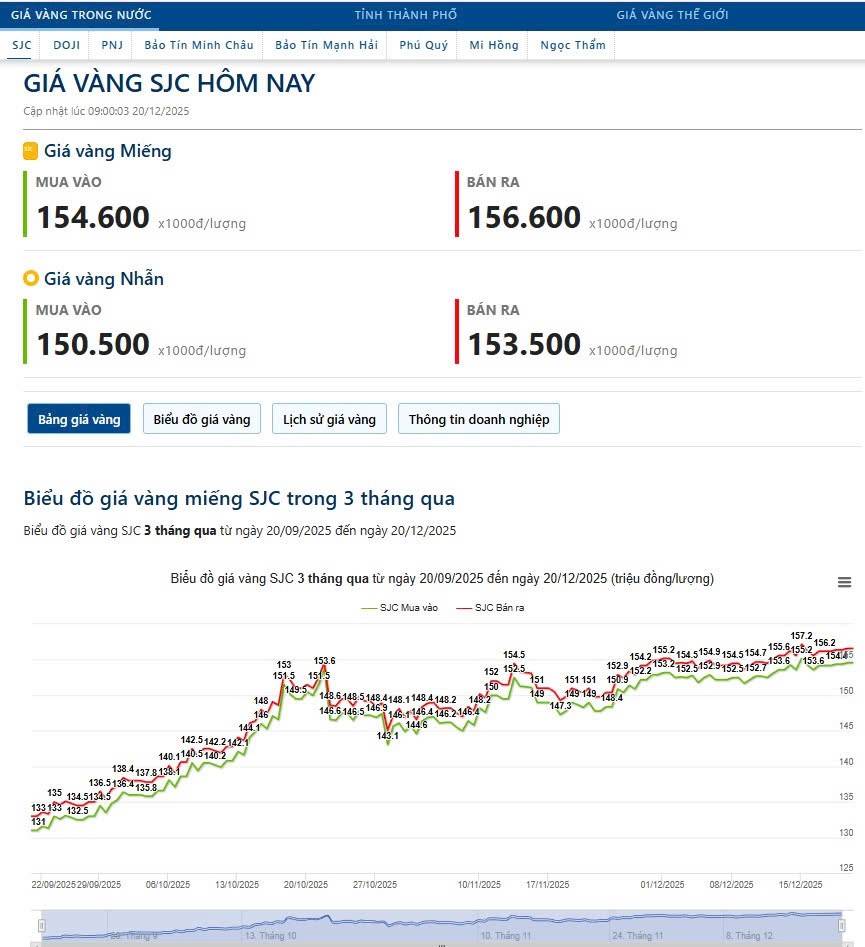View Thông tin doanh nghiệp

[478, 419]
